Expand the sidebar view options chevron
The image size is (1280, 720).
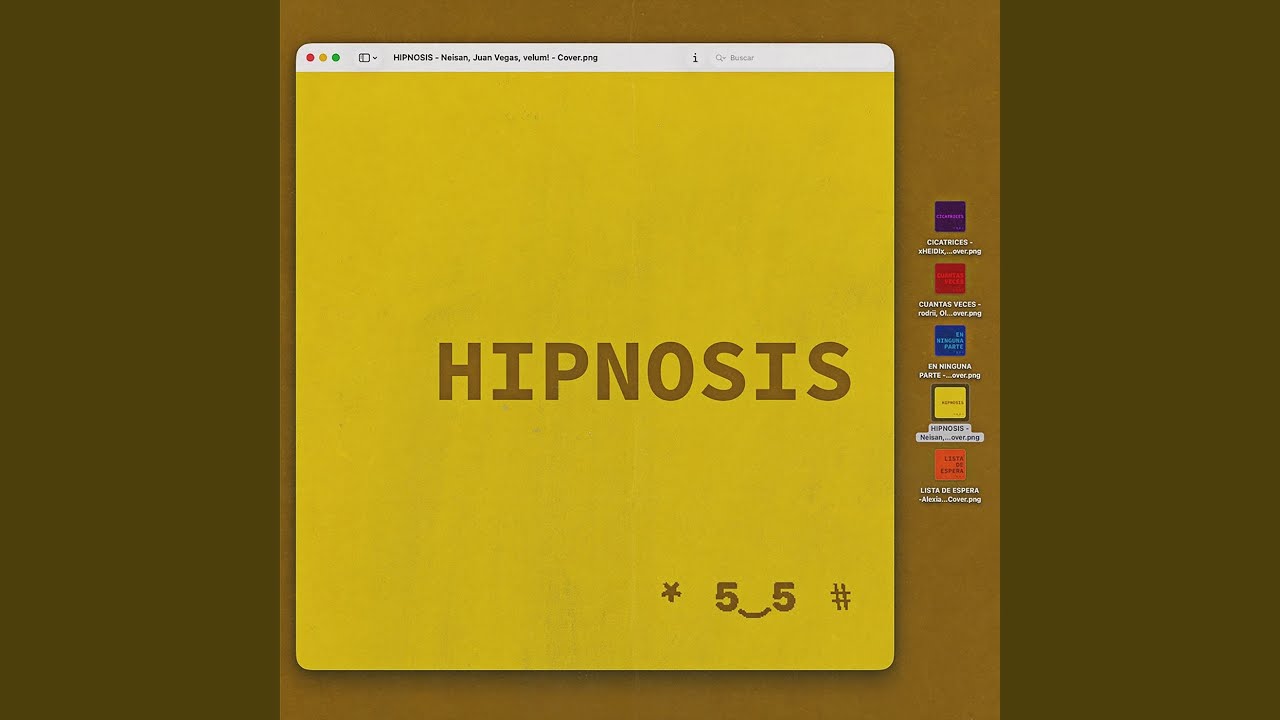tap(375, 58)
